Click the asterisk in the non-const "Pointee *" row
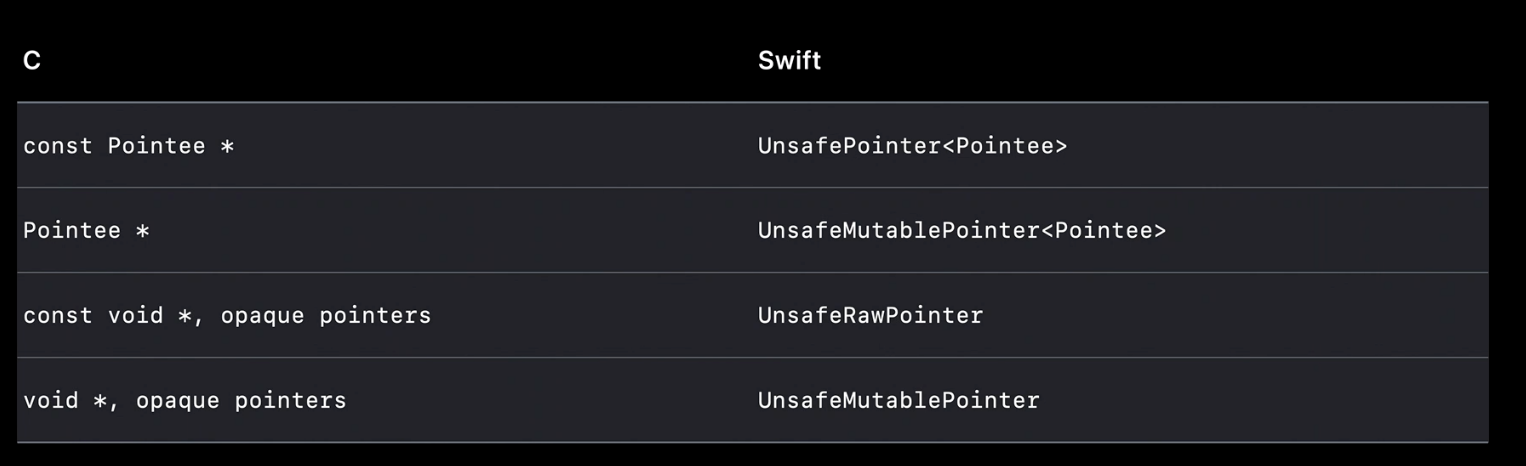The height and width of the screenshot is (466, 1526). [143, 231]
